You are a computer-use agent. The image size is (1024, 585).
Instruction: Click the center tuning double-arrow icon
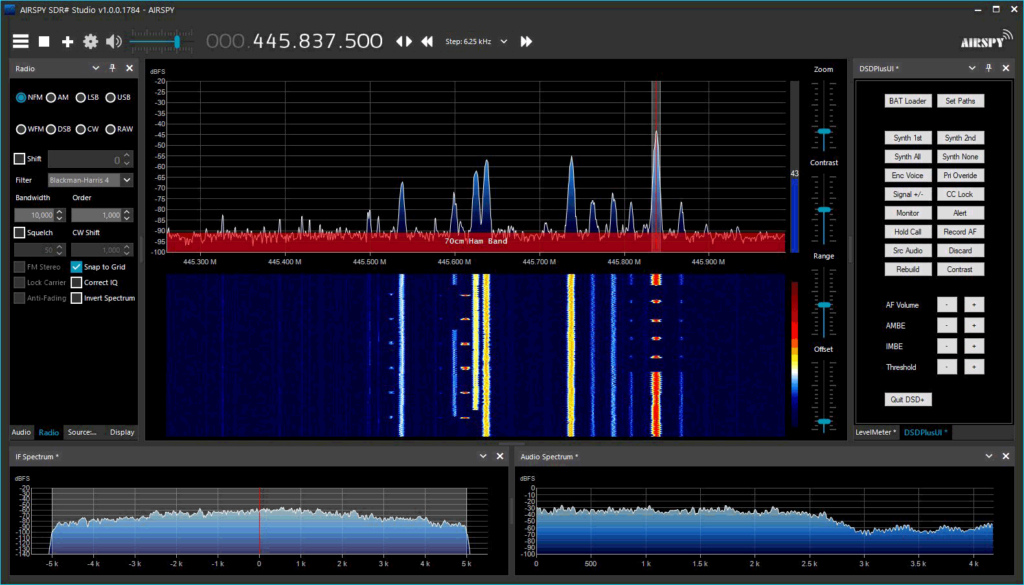pyautogui.click(x=404, y=41)
